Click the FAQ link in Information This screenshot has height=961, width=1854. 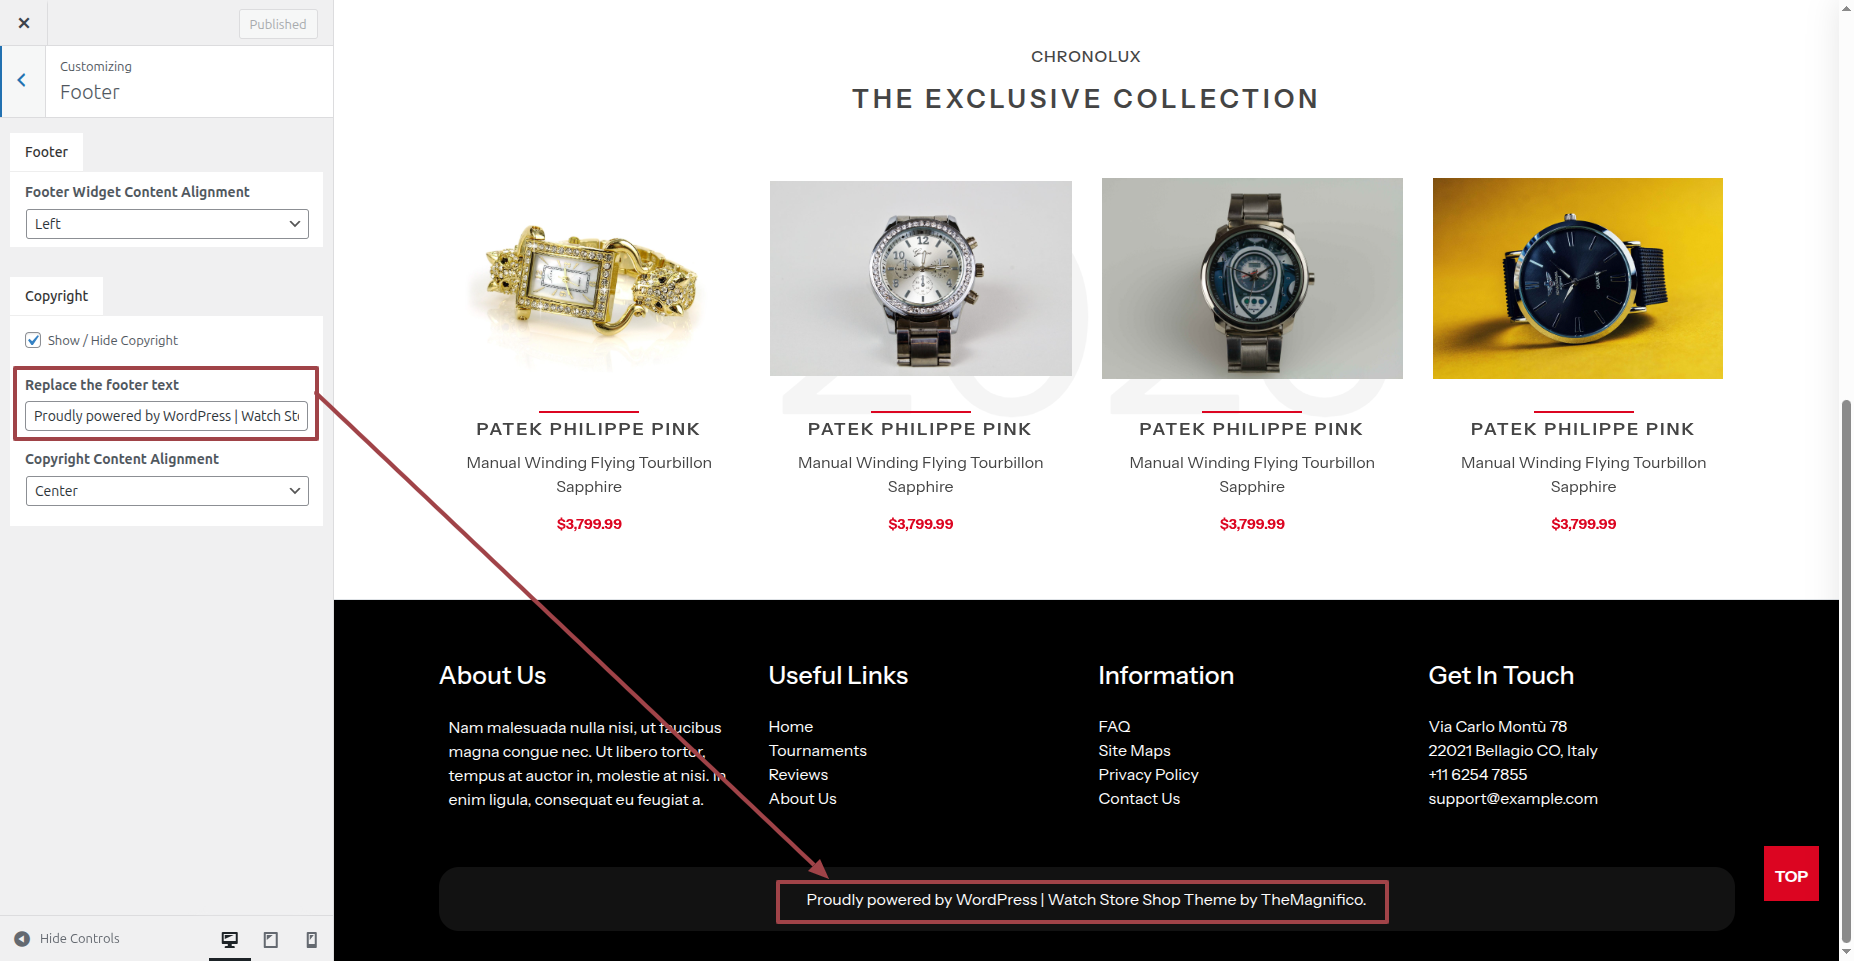pyautogui.click(x=1114, y=727)
